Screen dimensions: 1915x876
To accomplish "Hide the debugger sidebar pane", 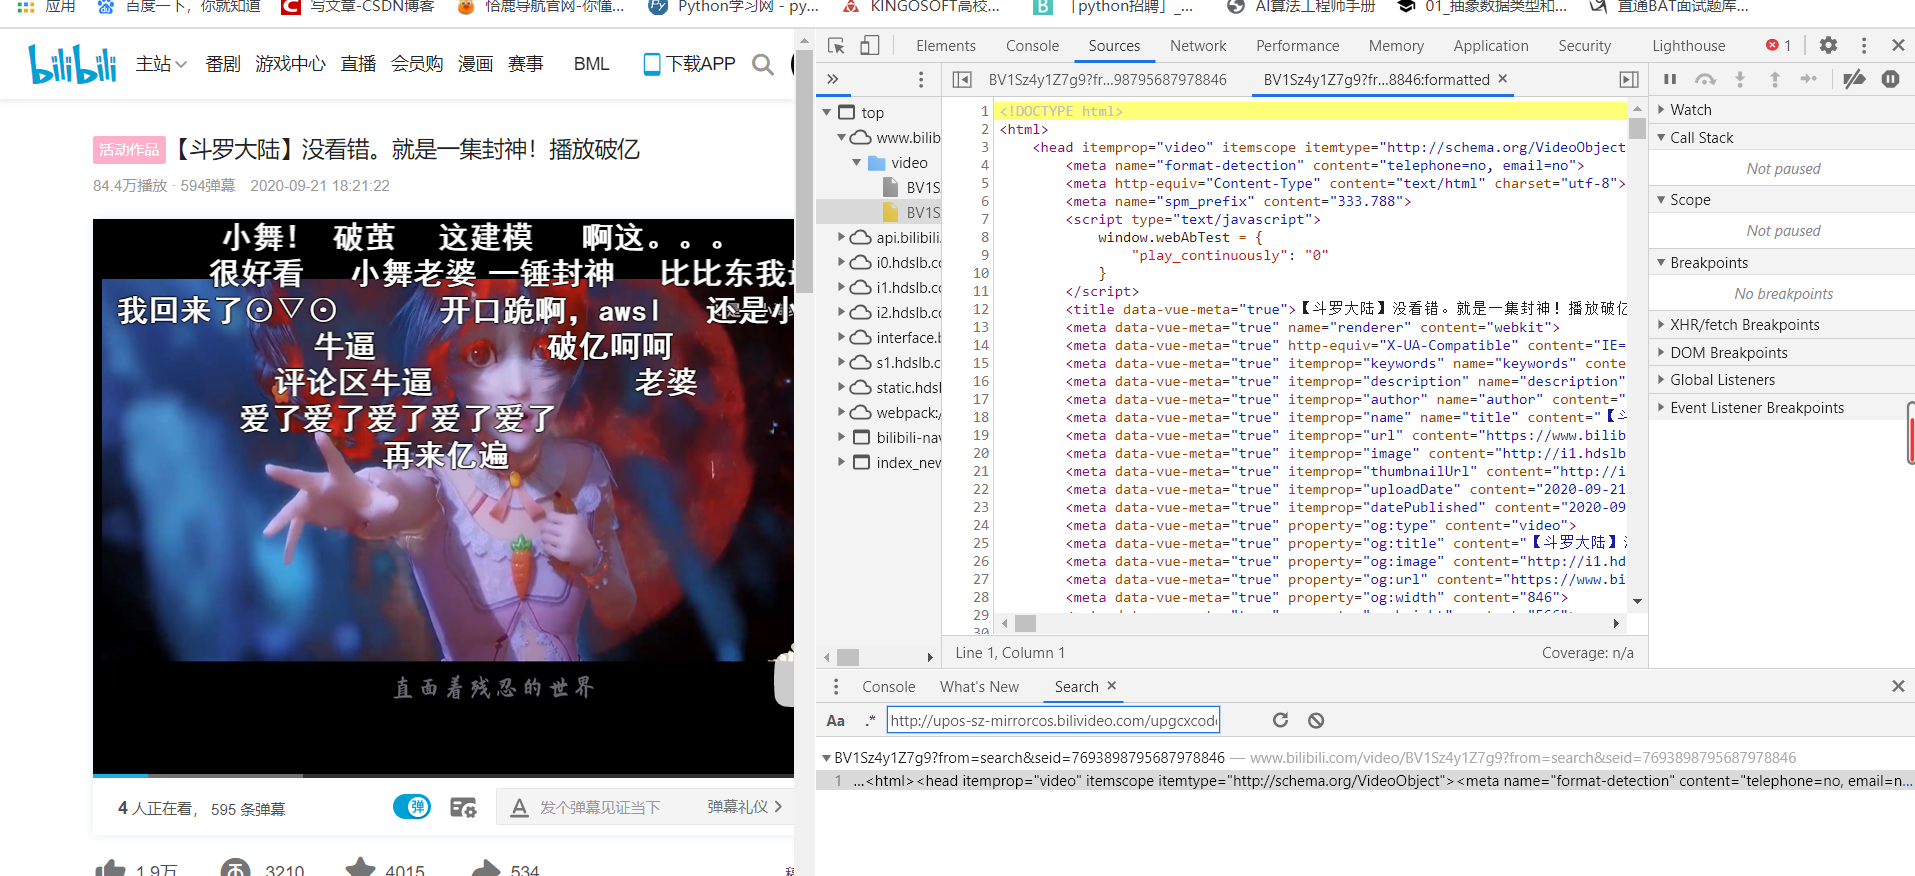I will click(x=1629, y=79).
